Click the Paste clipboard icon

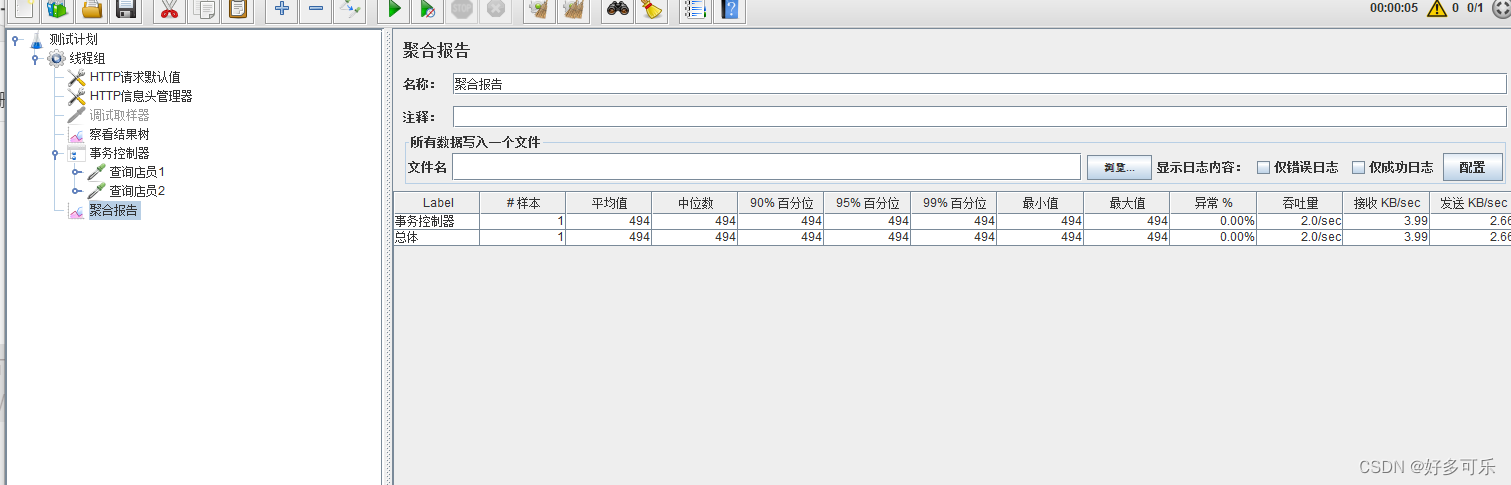(238, 10)
